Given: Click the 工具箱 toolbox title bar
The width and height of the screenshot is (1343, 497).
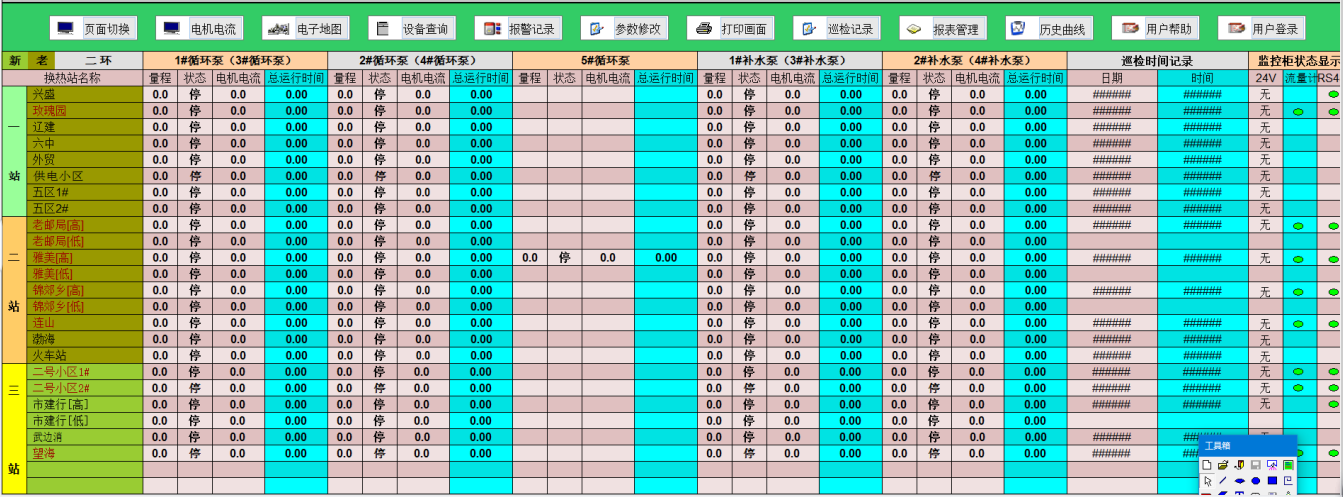Looking at the screenshot, I should (1247, 446).
